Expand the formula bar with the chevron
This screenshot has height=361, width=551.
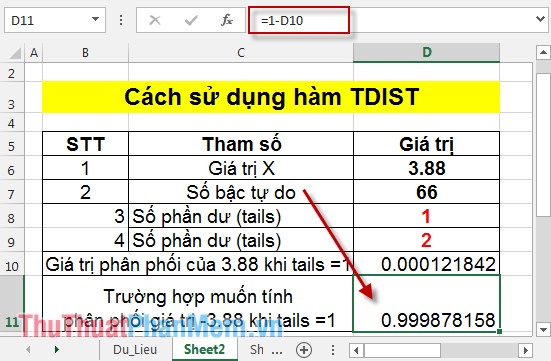tap(541, 19)
